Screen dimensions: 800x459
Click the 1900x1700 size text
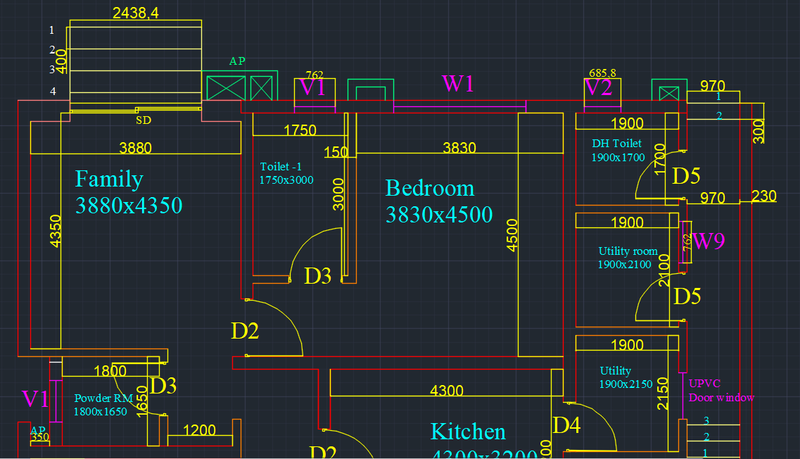pos(618,158)
